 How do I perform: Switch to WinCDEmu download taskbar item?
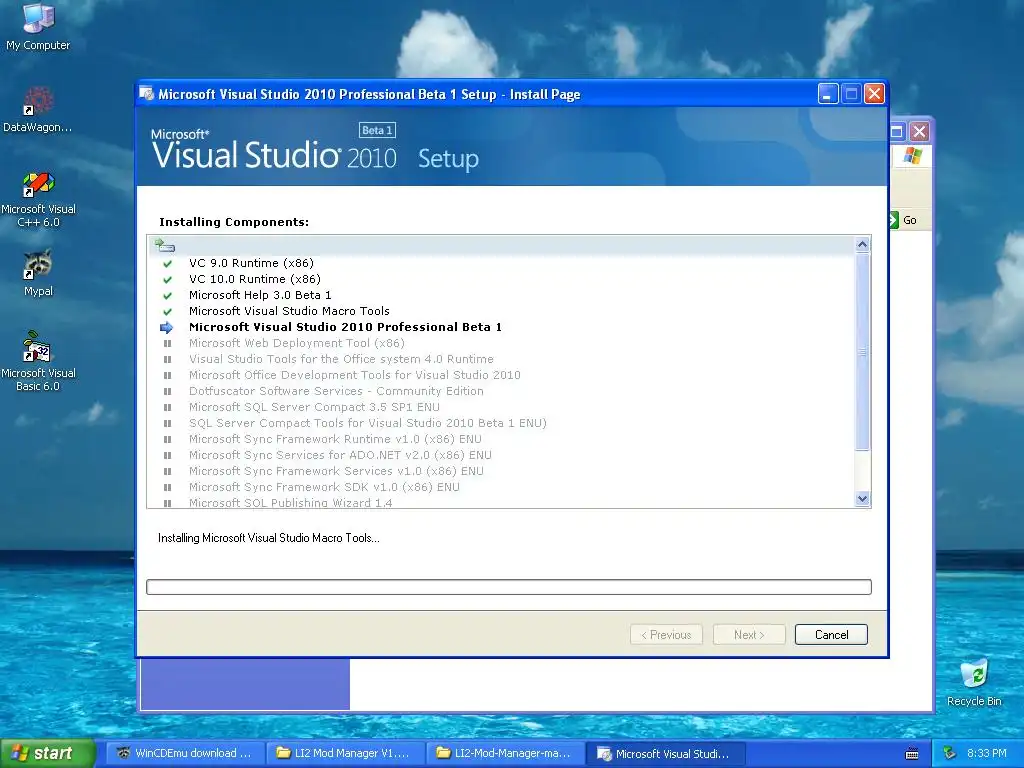tap(185, 754)
